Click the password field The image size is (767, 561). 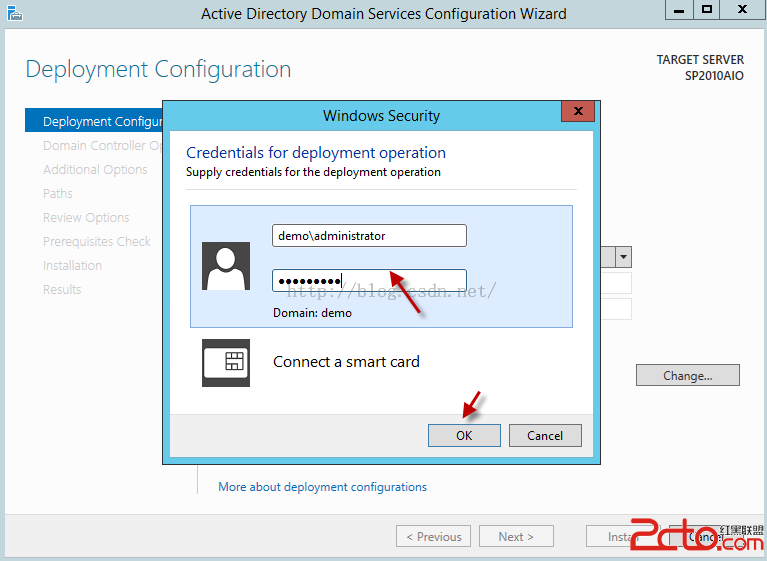click(x=369, y=281)
